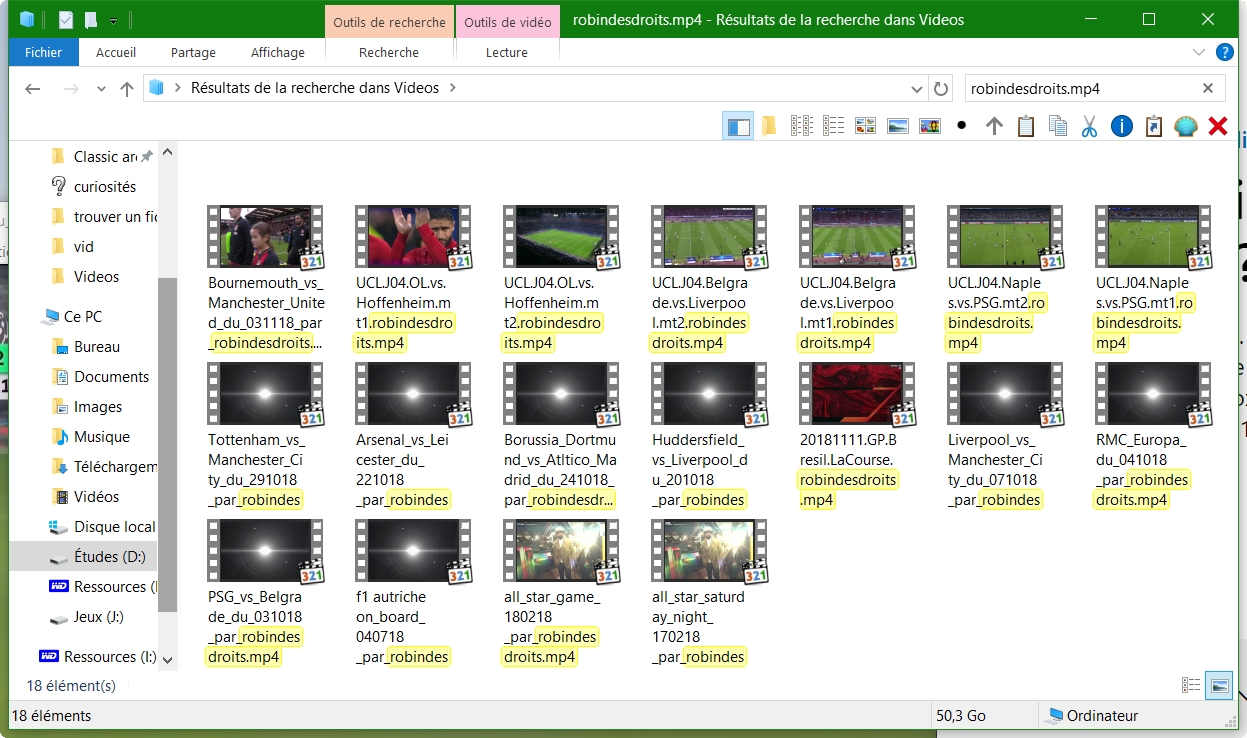Open recent locations dropdown arrow
Screen dimensions: 1247x738
(x=101, y=88)
